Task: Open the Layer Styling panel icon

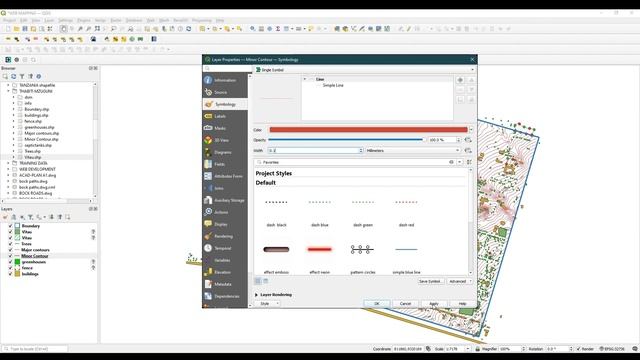Action: coord(5,217)
